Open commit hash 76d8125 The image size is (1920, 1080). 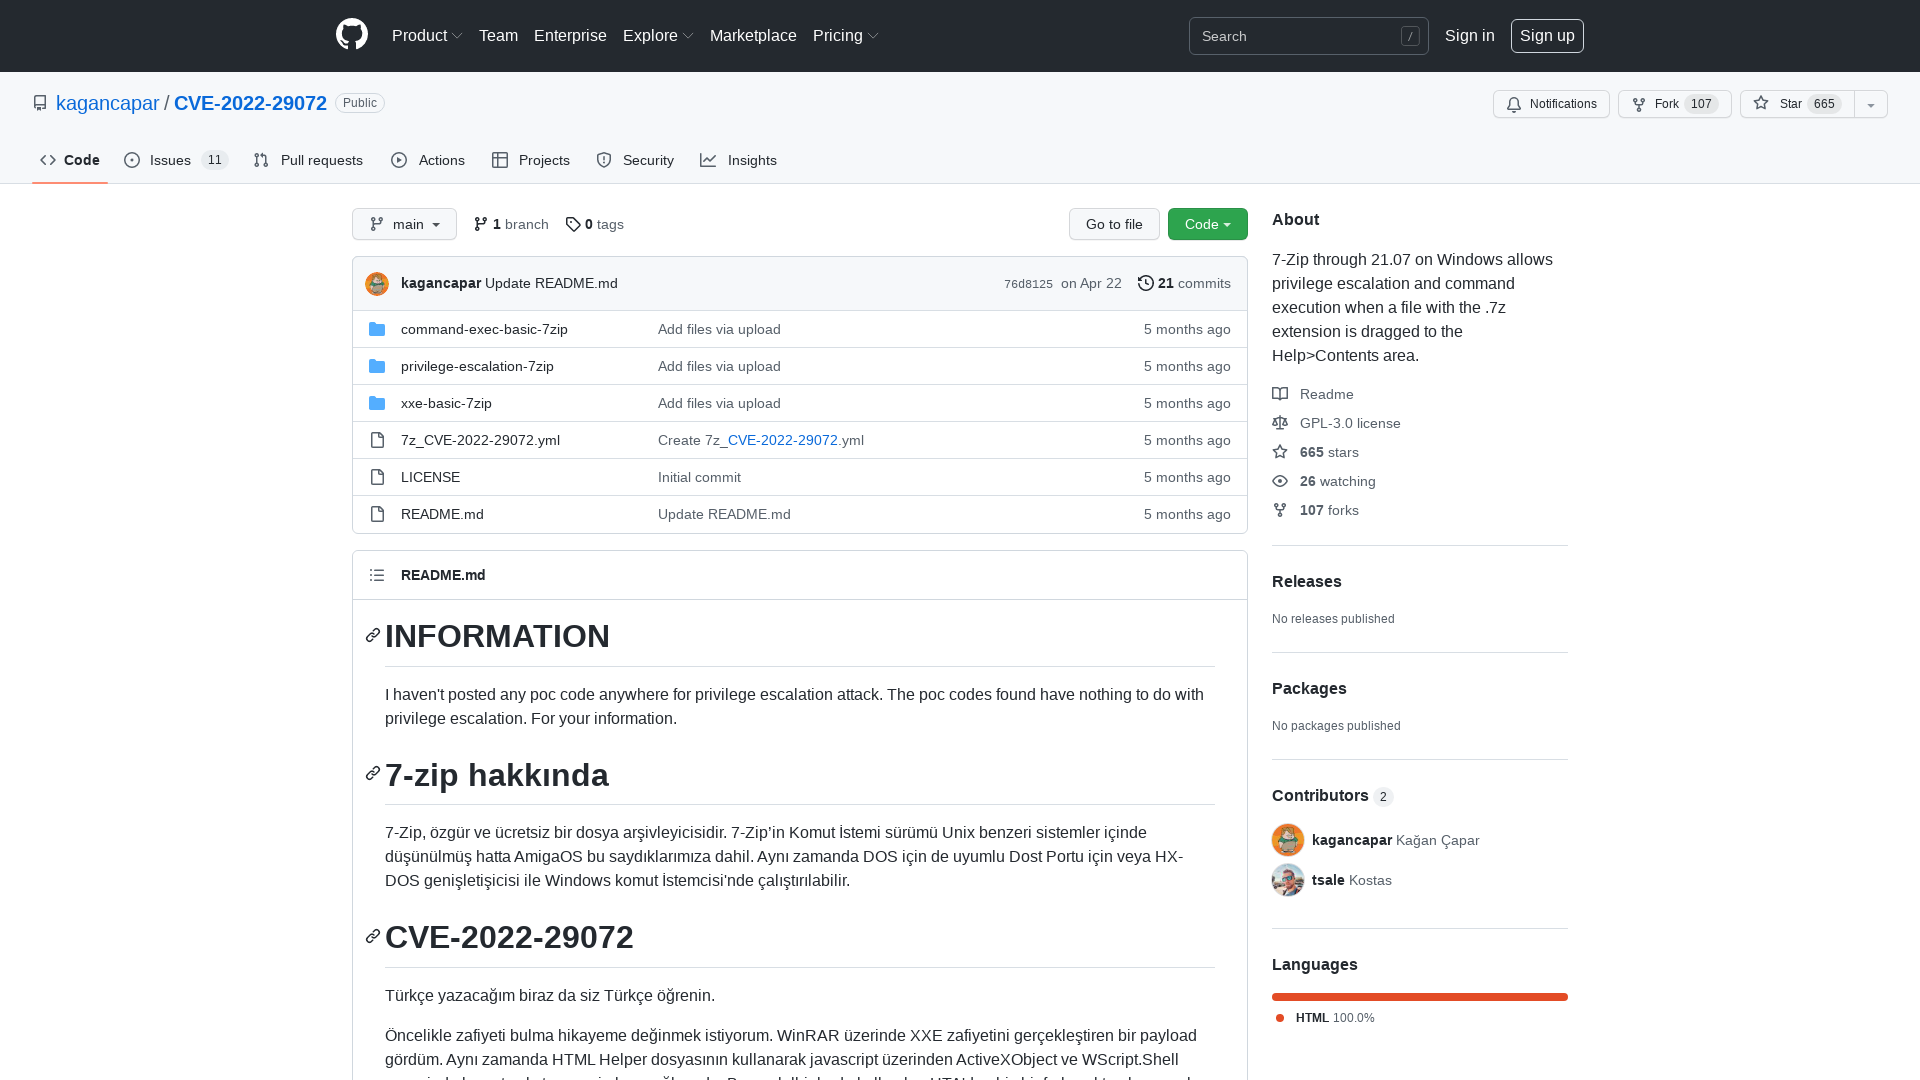(x=1028, y=284)
